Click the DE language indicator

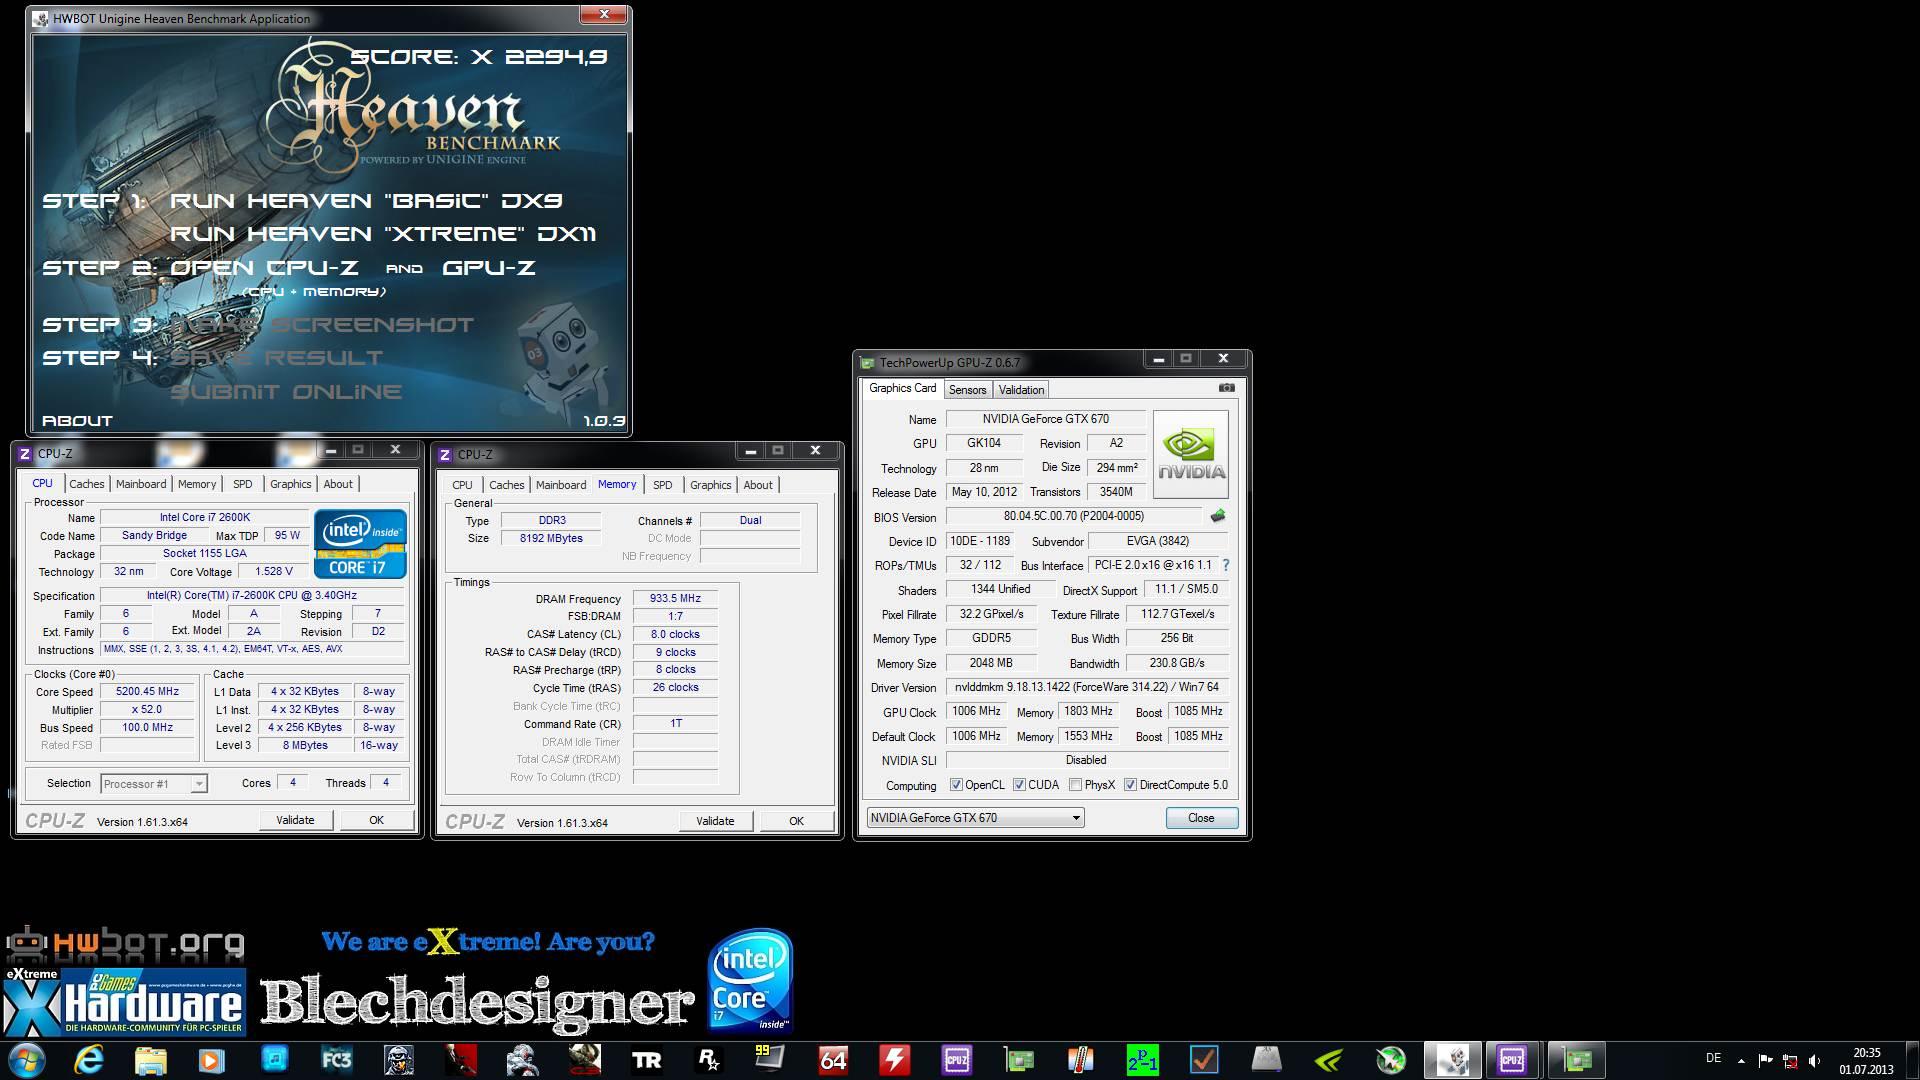(x=1713, y=1059)
